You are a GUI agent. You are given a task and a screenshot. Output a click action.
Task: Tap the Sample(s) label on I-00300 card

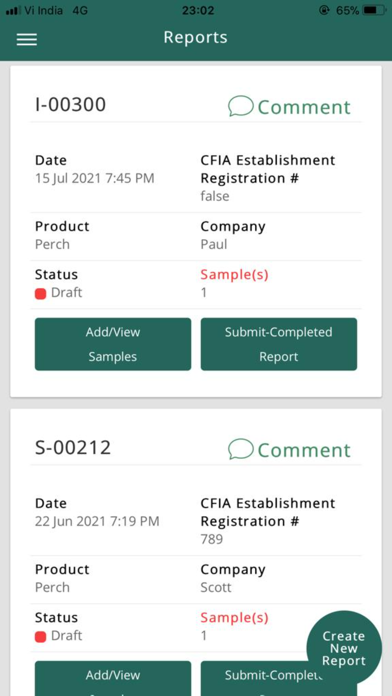coord(234,275)
